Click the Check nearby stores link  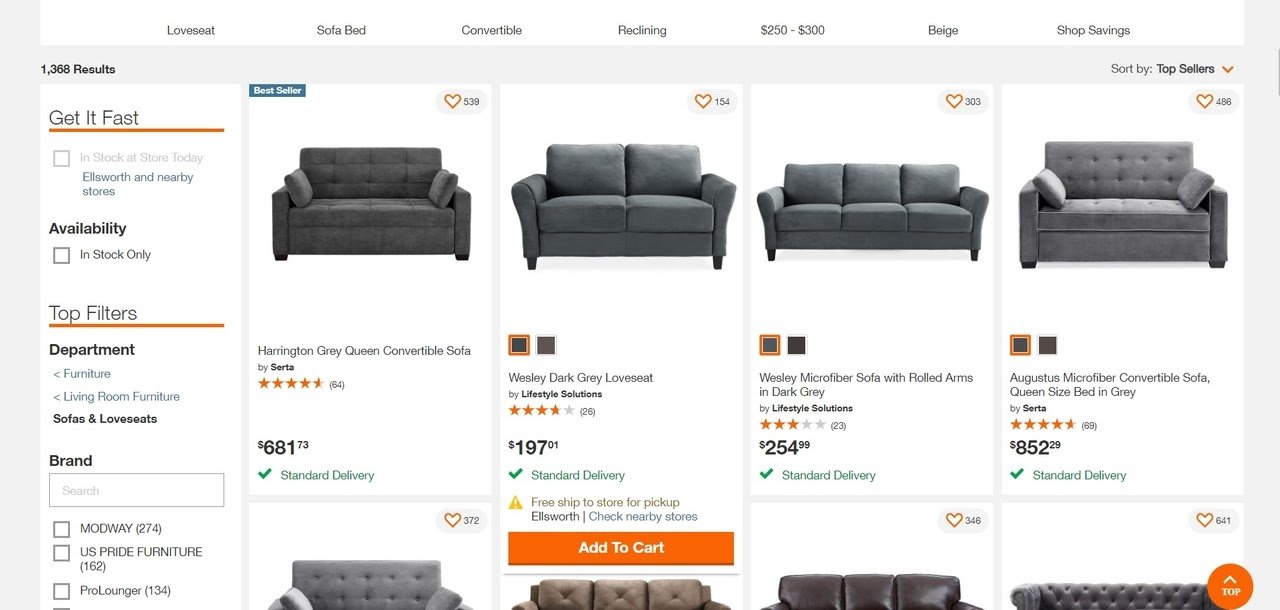643,517
